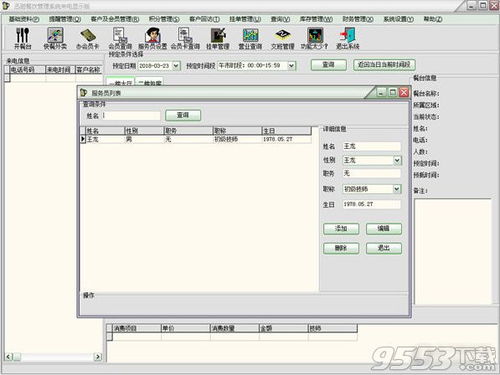The image size is (500, 375).
Task: Click 查询 button beside 预定时间段
Action: coord(328,65)
